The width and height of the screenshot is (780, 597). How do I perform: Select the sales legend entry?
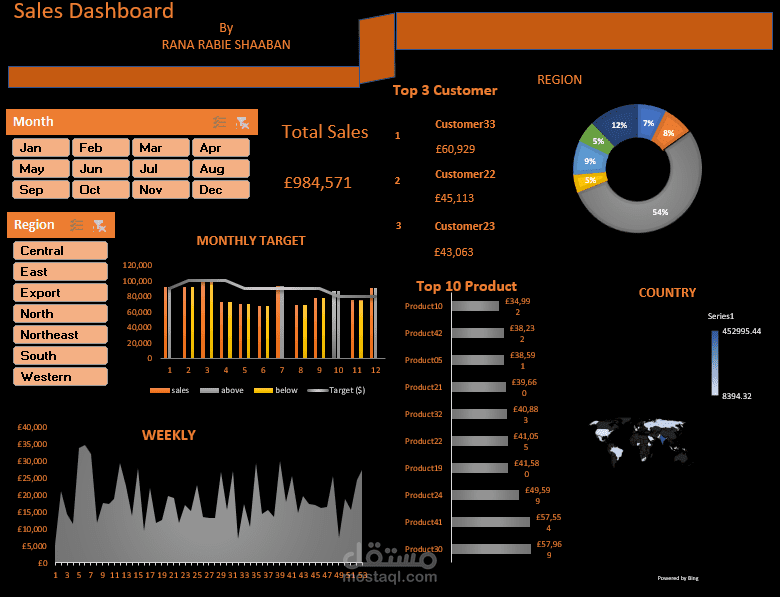169,391
